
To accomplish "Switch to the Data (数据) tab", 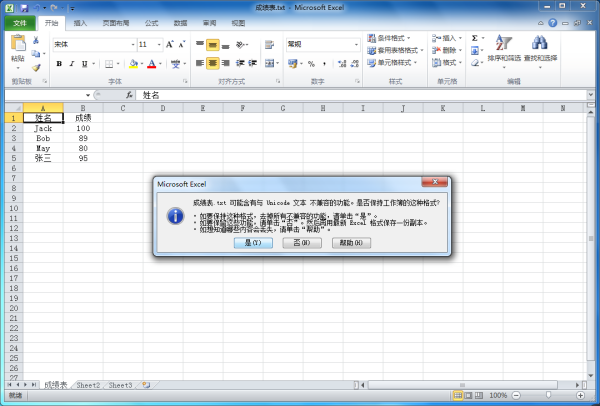I will 181,23.
